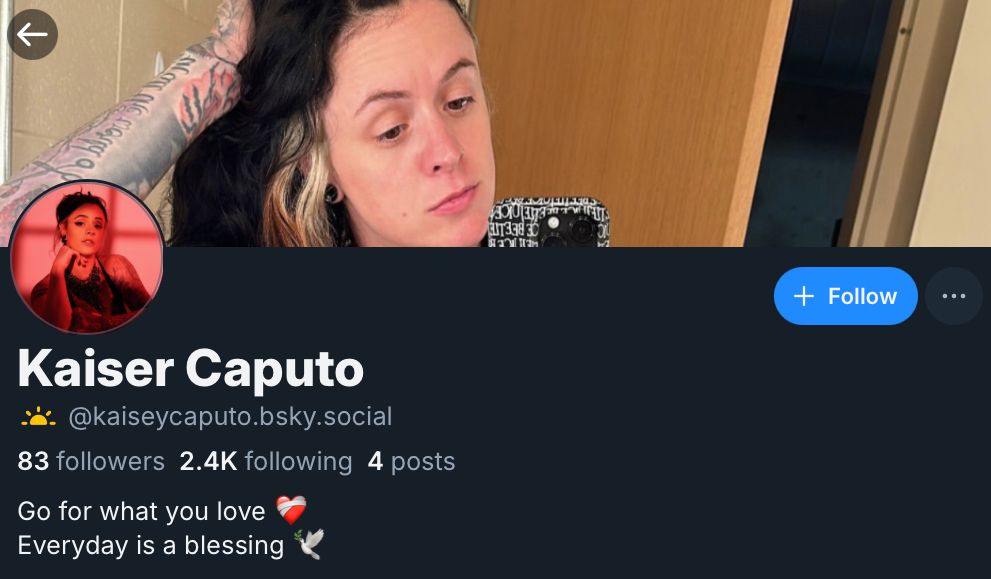Click the 'followers' label text

point(111,461)
